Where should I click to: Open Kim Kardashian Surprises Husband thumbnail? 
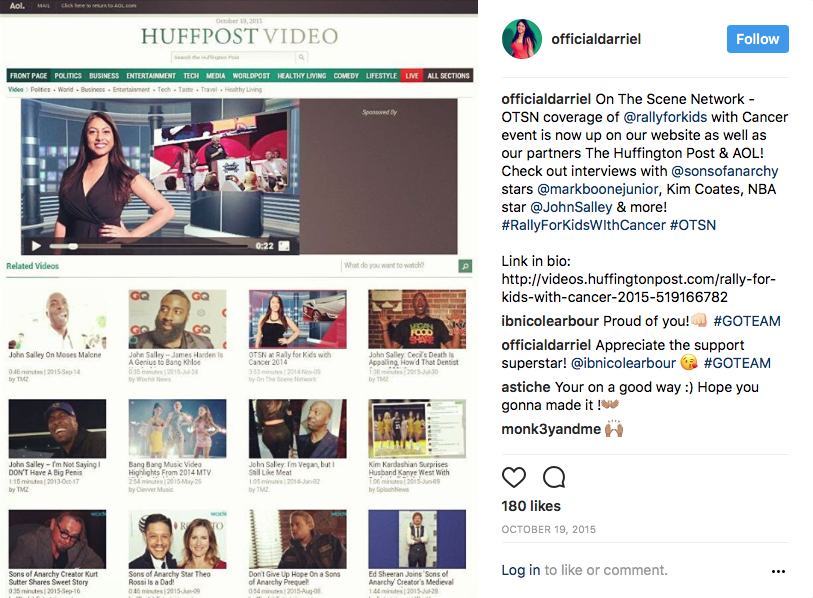(x=417, y=428)
